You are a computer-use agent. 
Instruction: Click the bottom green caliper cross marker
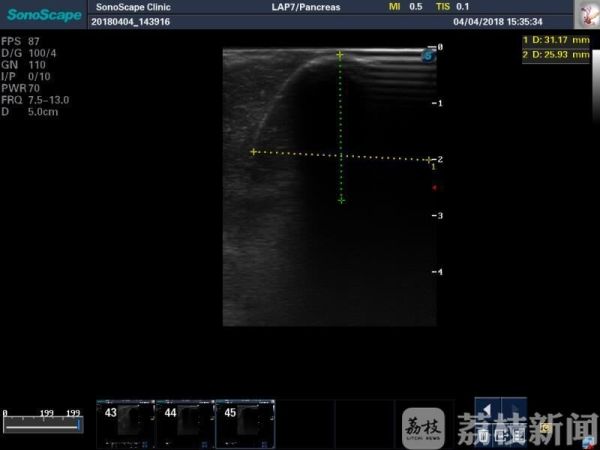click(341, 201)
